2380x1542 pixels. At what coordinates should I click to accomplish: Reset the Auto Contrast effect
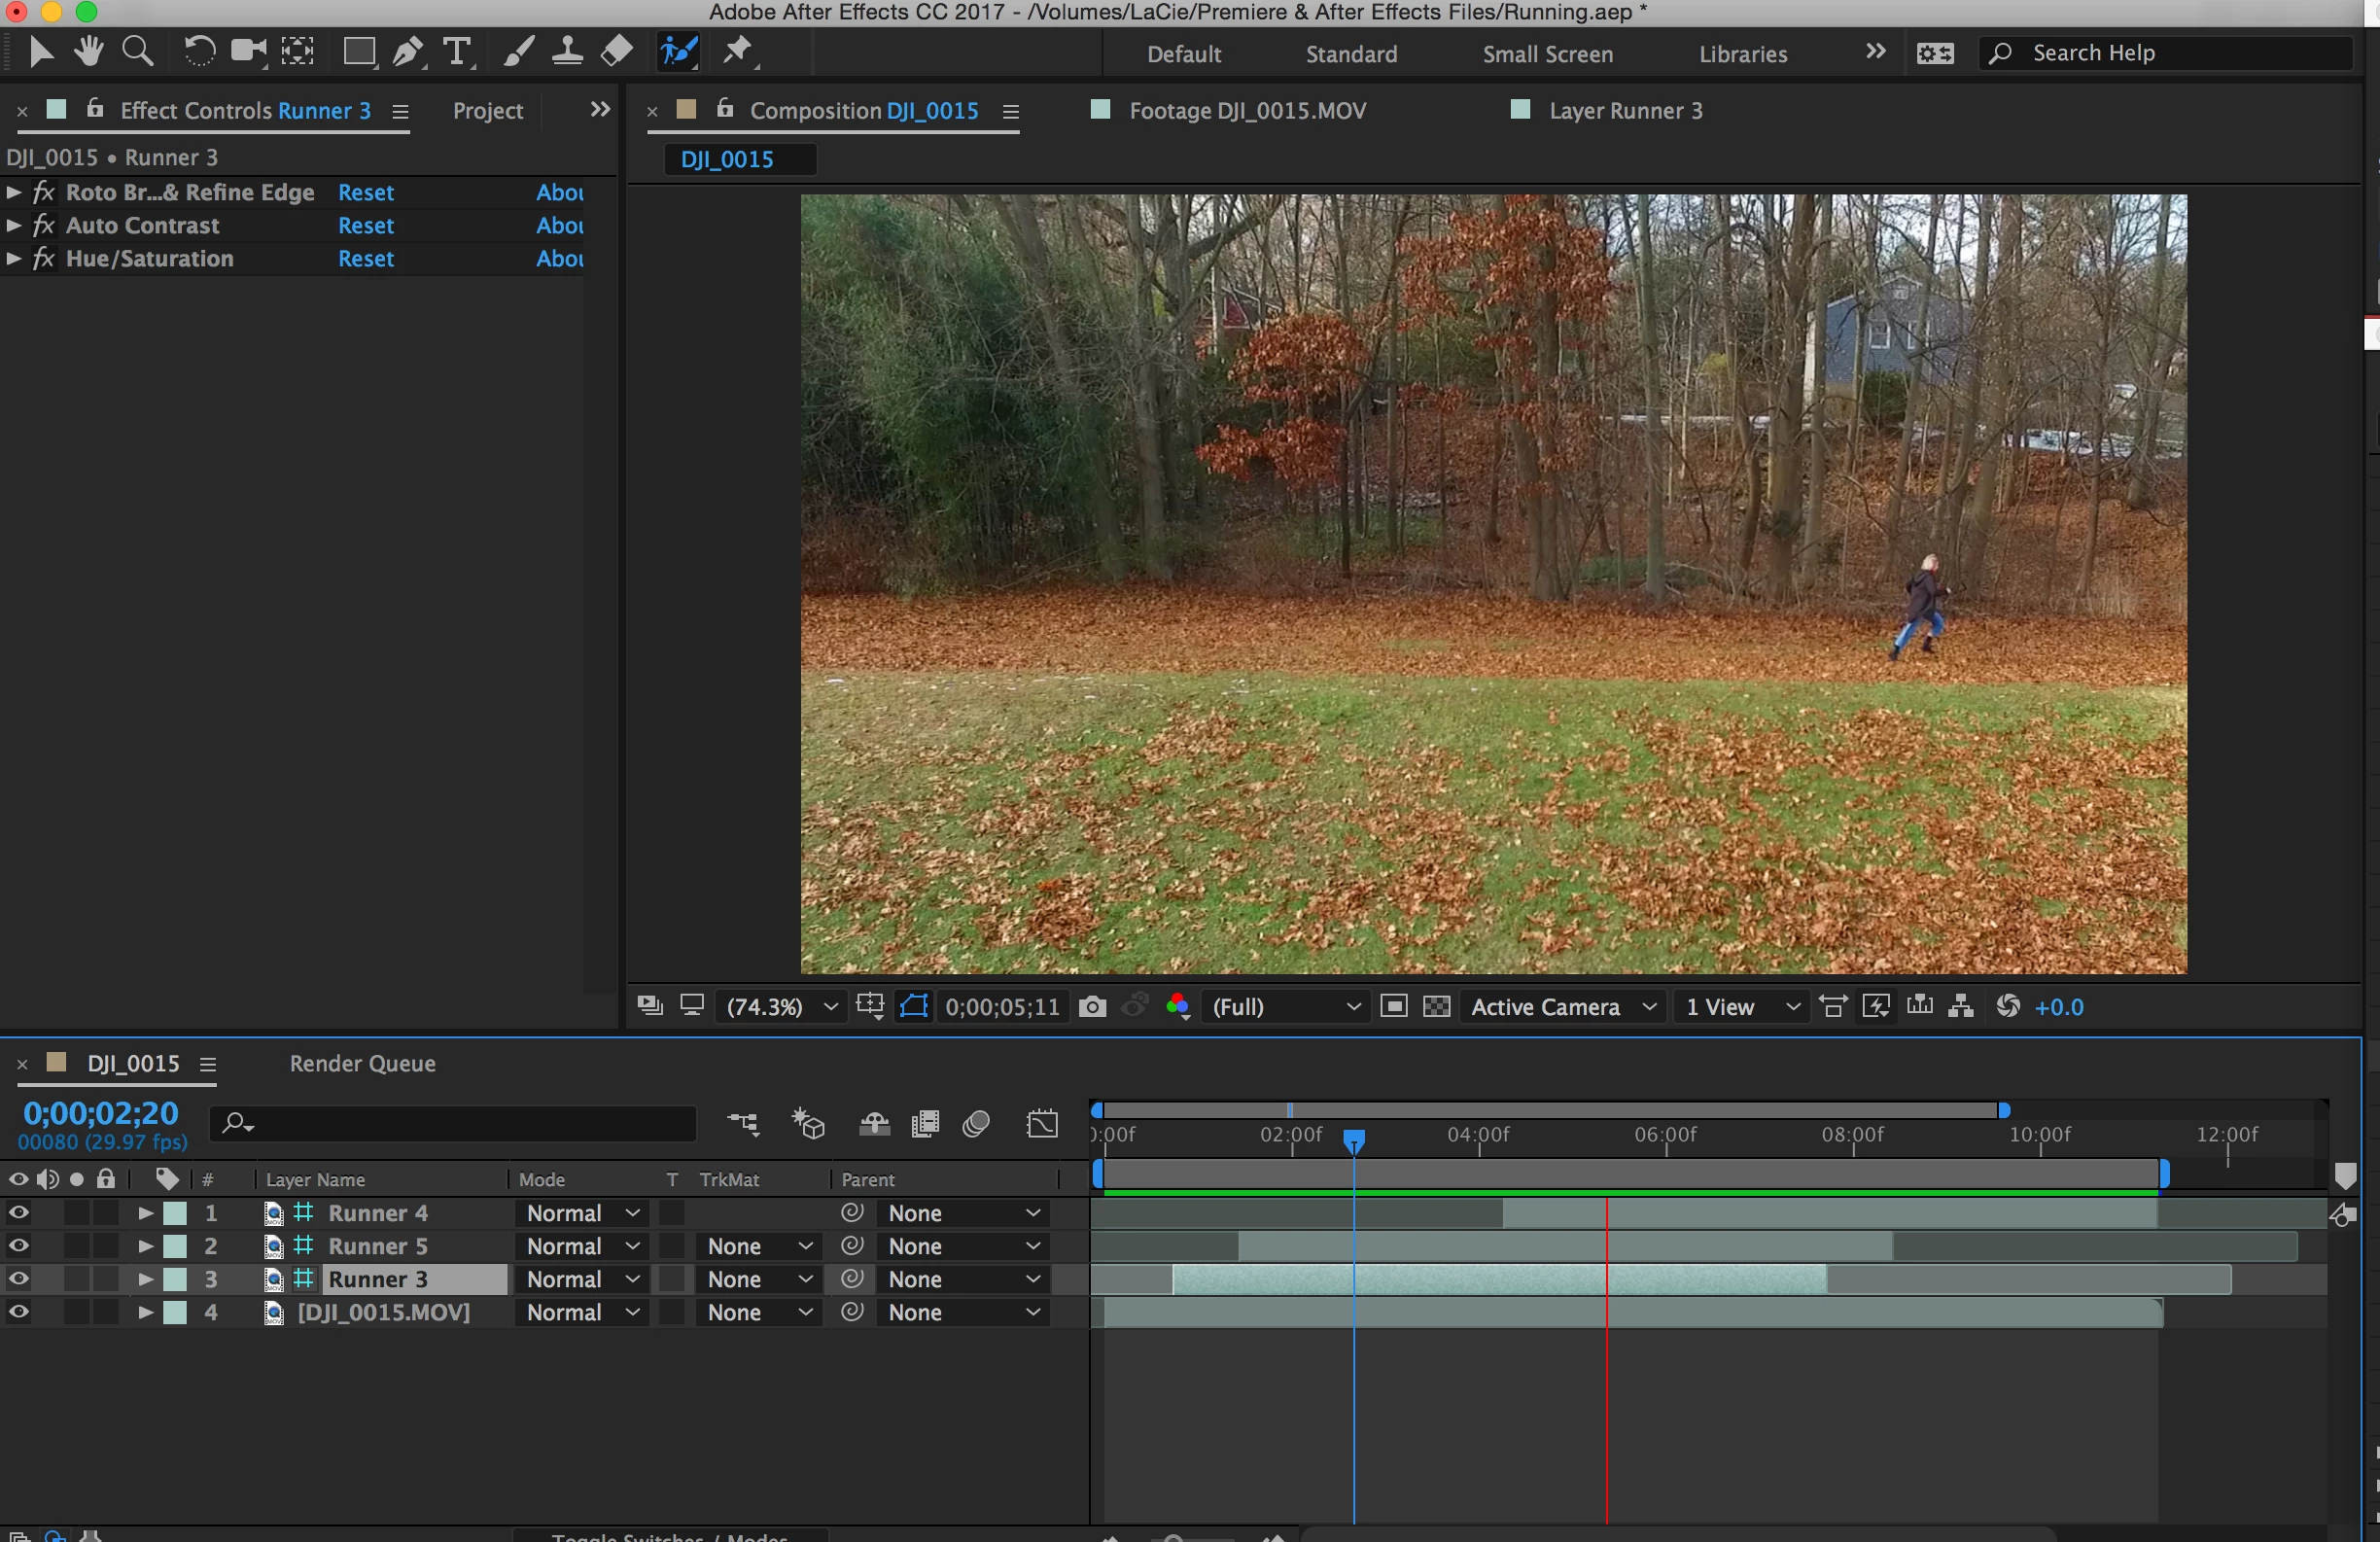(365, 226)
